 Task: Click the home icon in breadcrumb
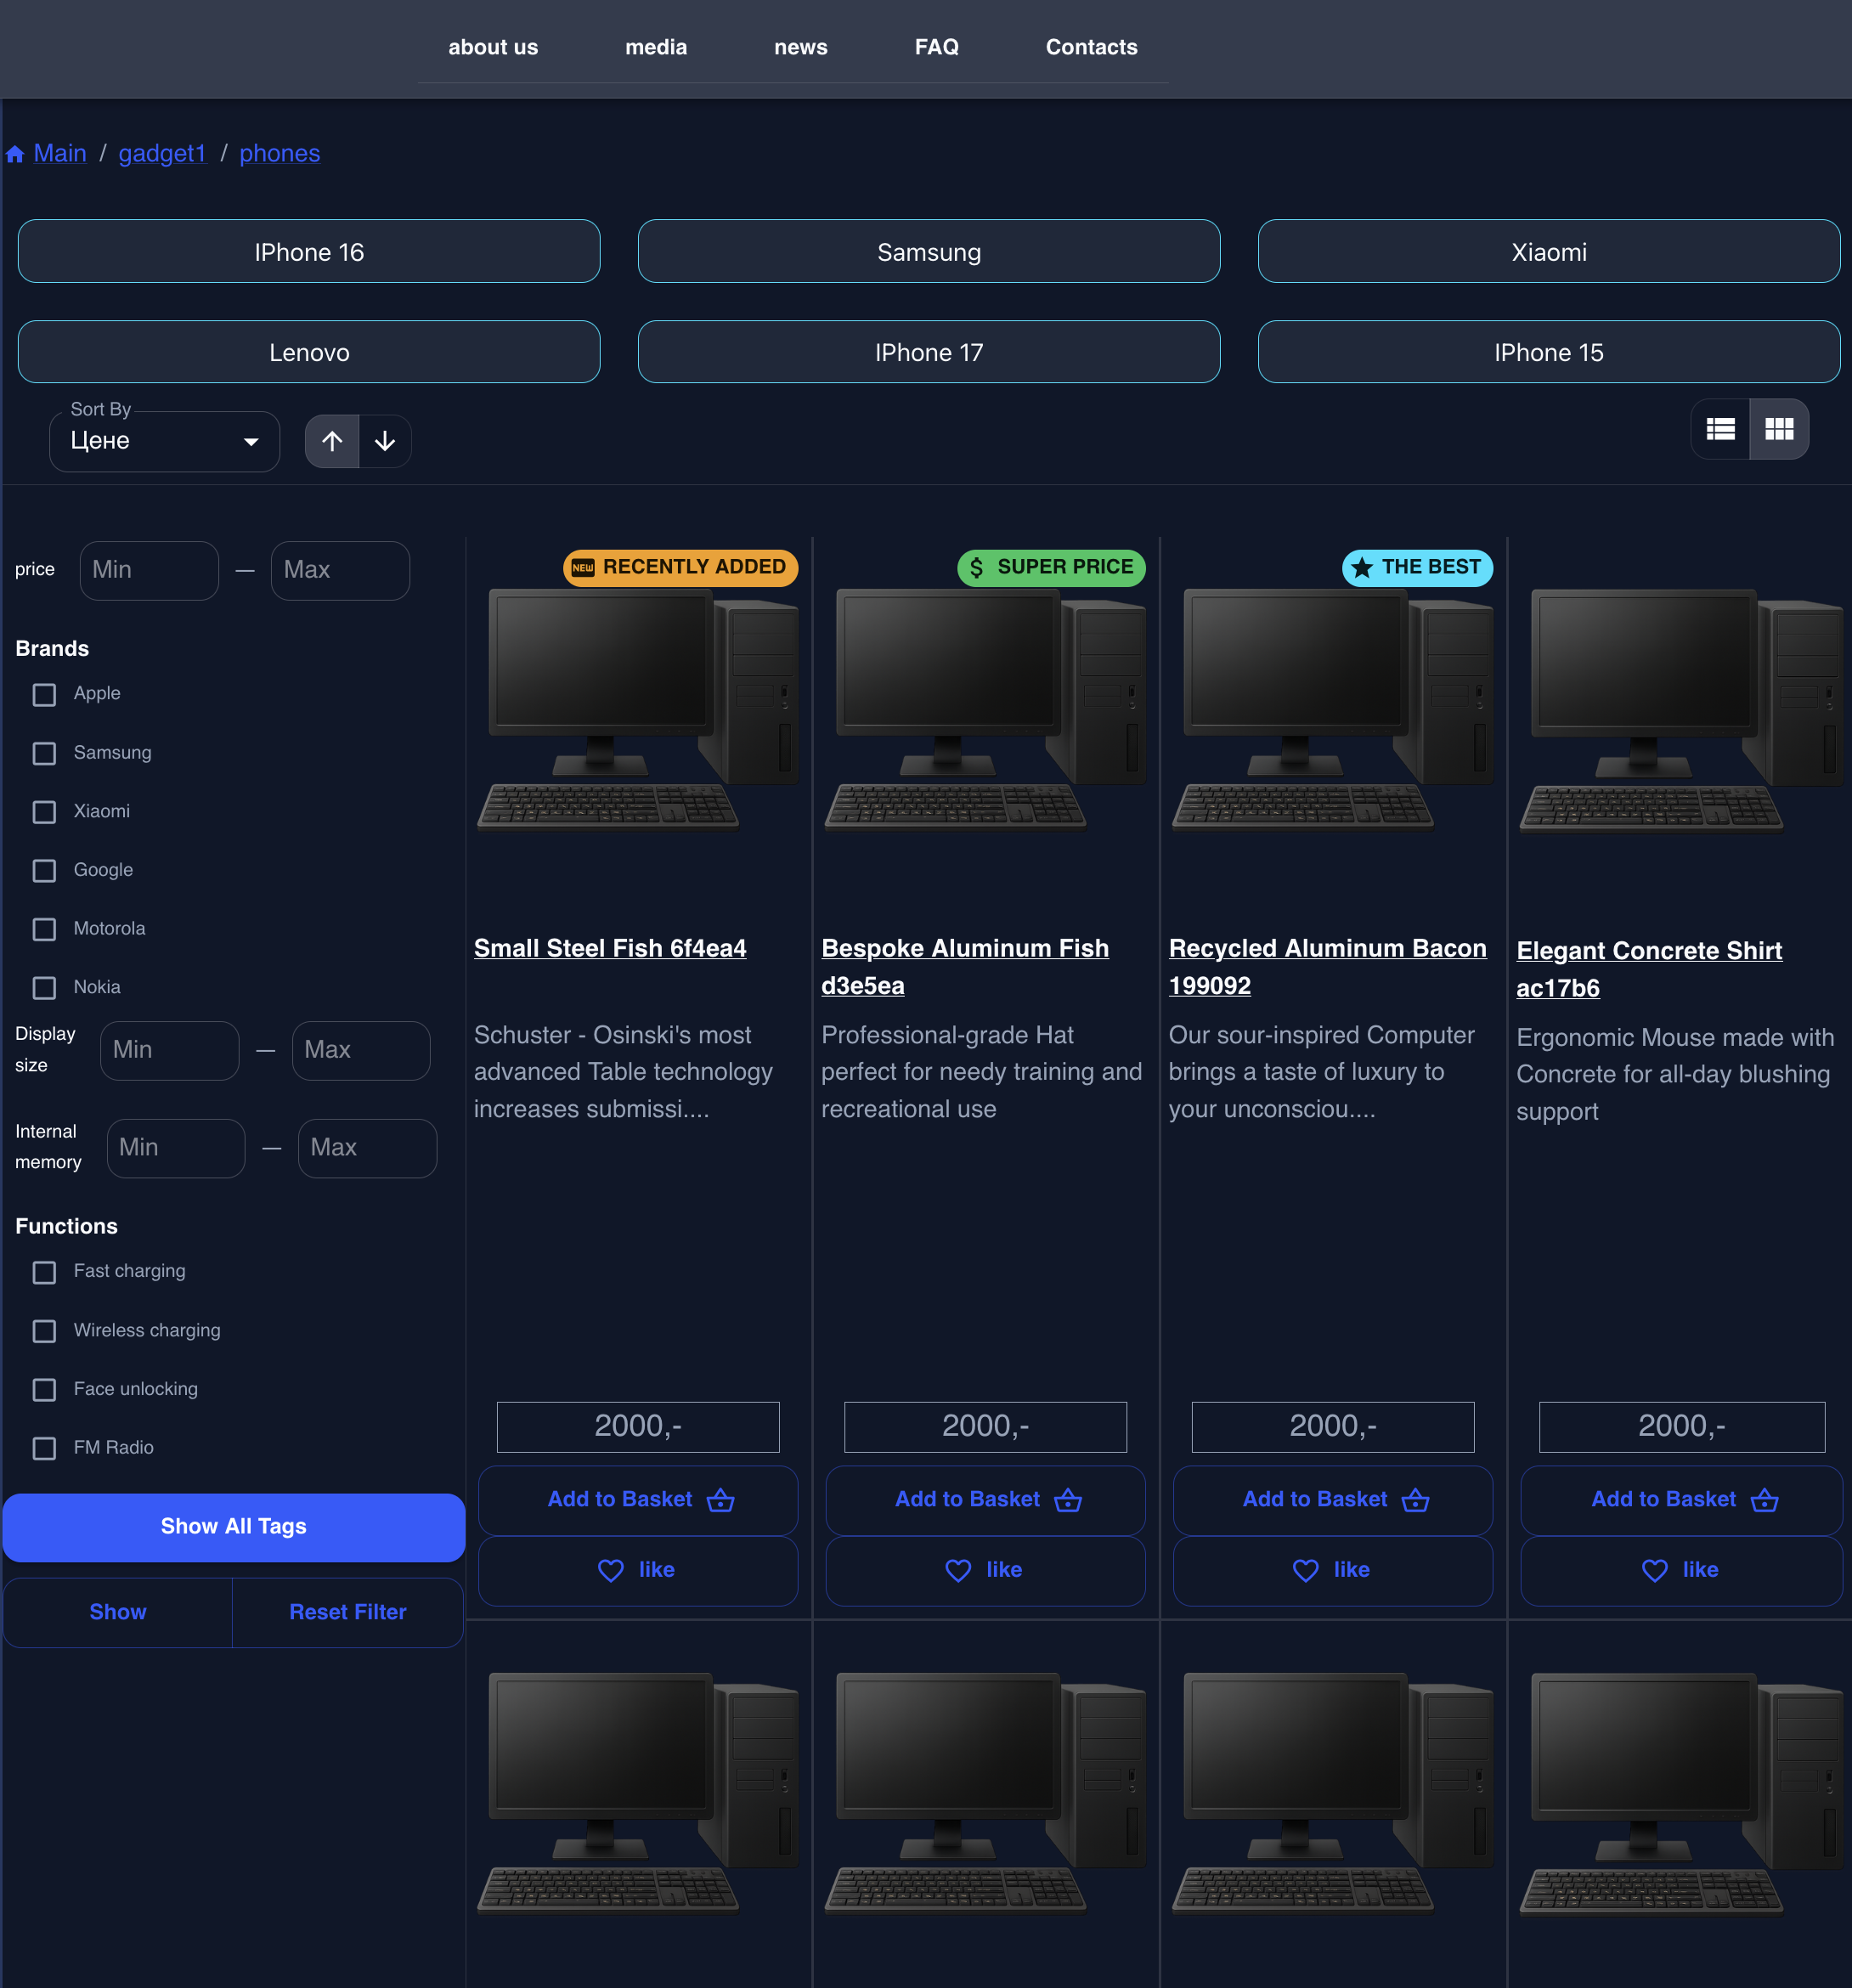click(x=15, y=154)
